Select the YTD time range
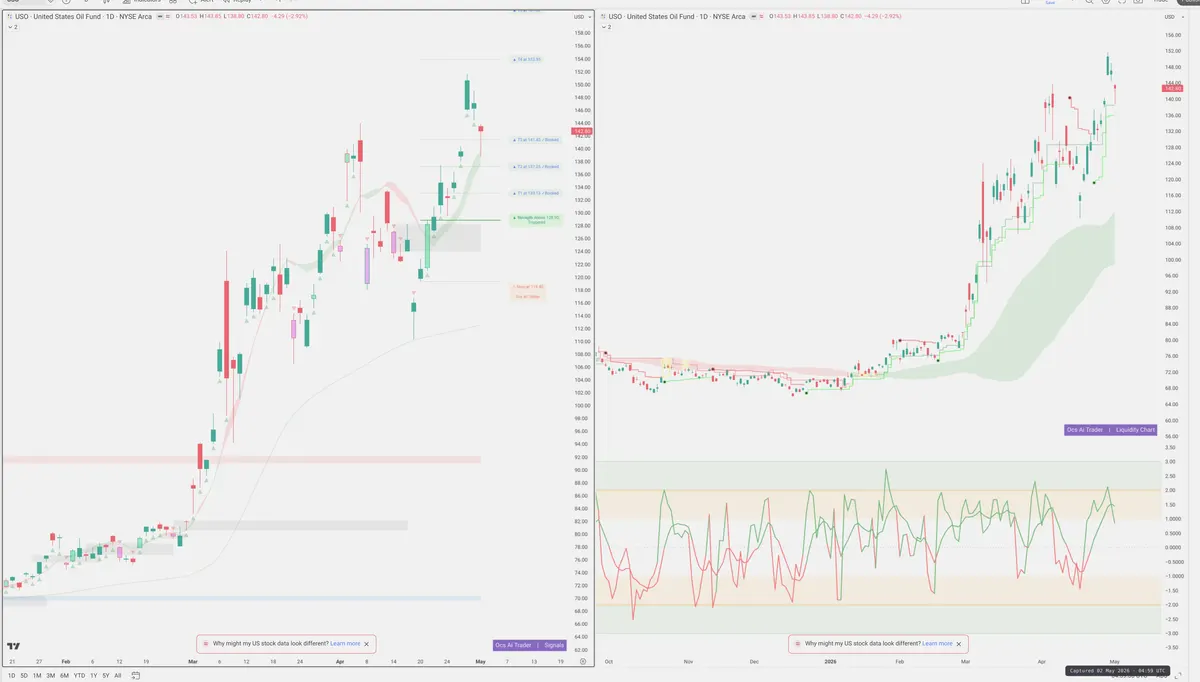 pyautogui.click(x=79, y=676)
